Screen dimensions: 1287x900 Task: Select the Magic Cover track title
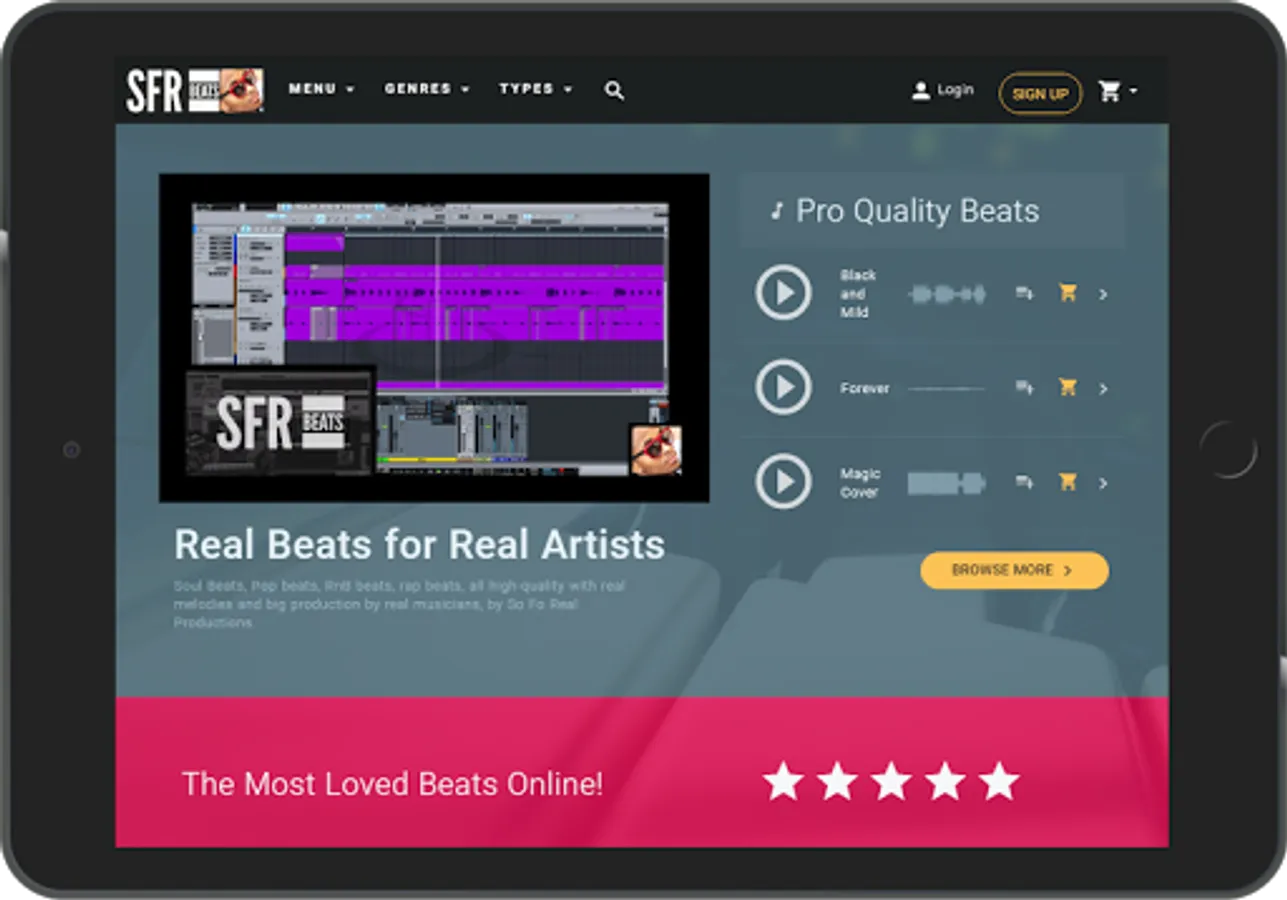(x=860, y=483)
